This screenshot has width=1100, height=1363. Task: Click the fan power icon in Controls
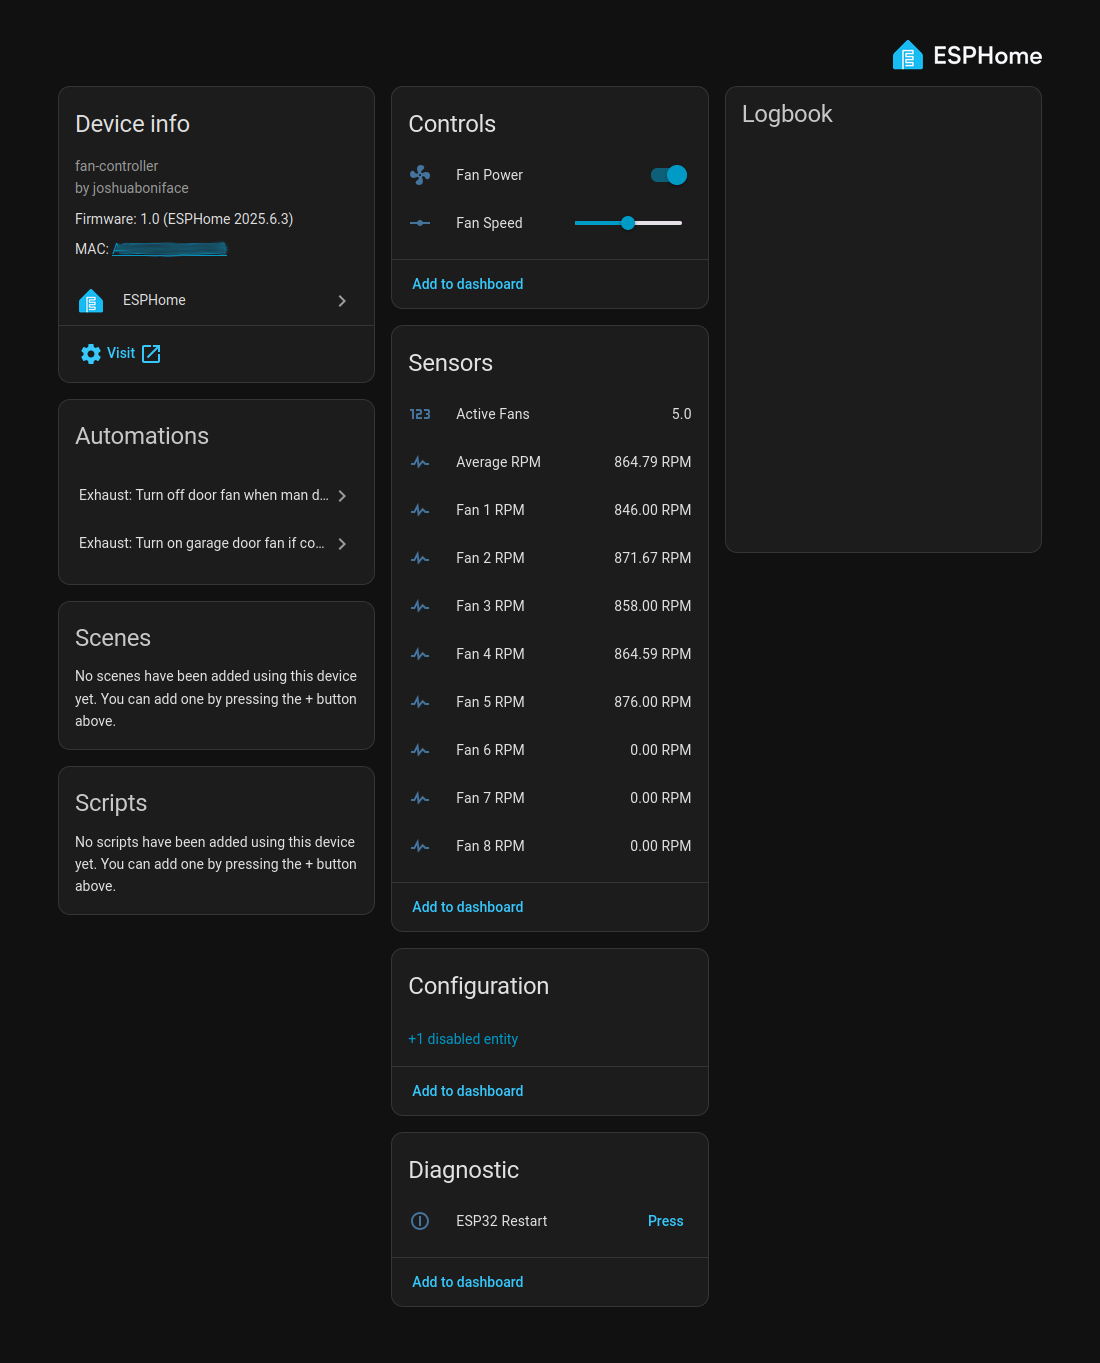click(420, 175)
